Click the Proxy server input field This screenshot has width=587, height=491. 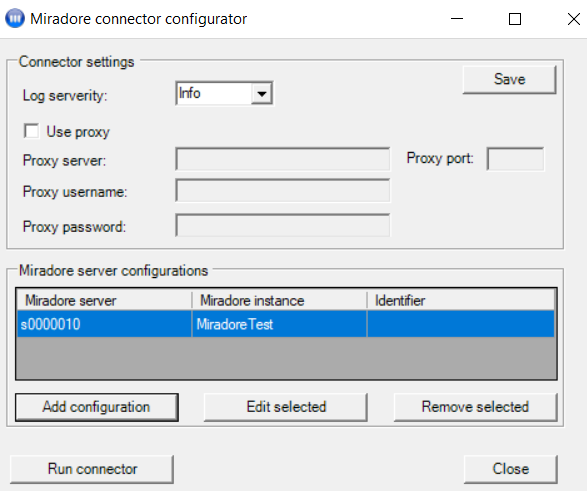pyautogui.click(x=283, y=159)
